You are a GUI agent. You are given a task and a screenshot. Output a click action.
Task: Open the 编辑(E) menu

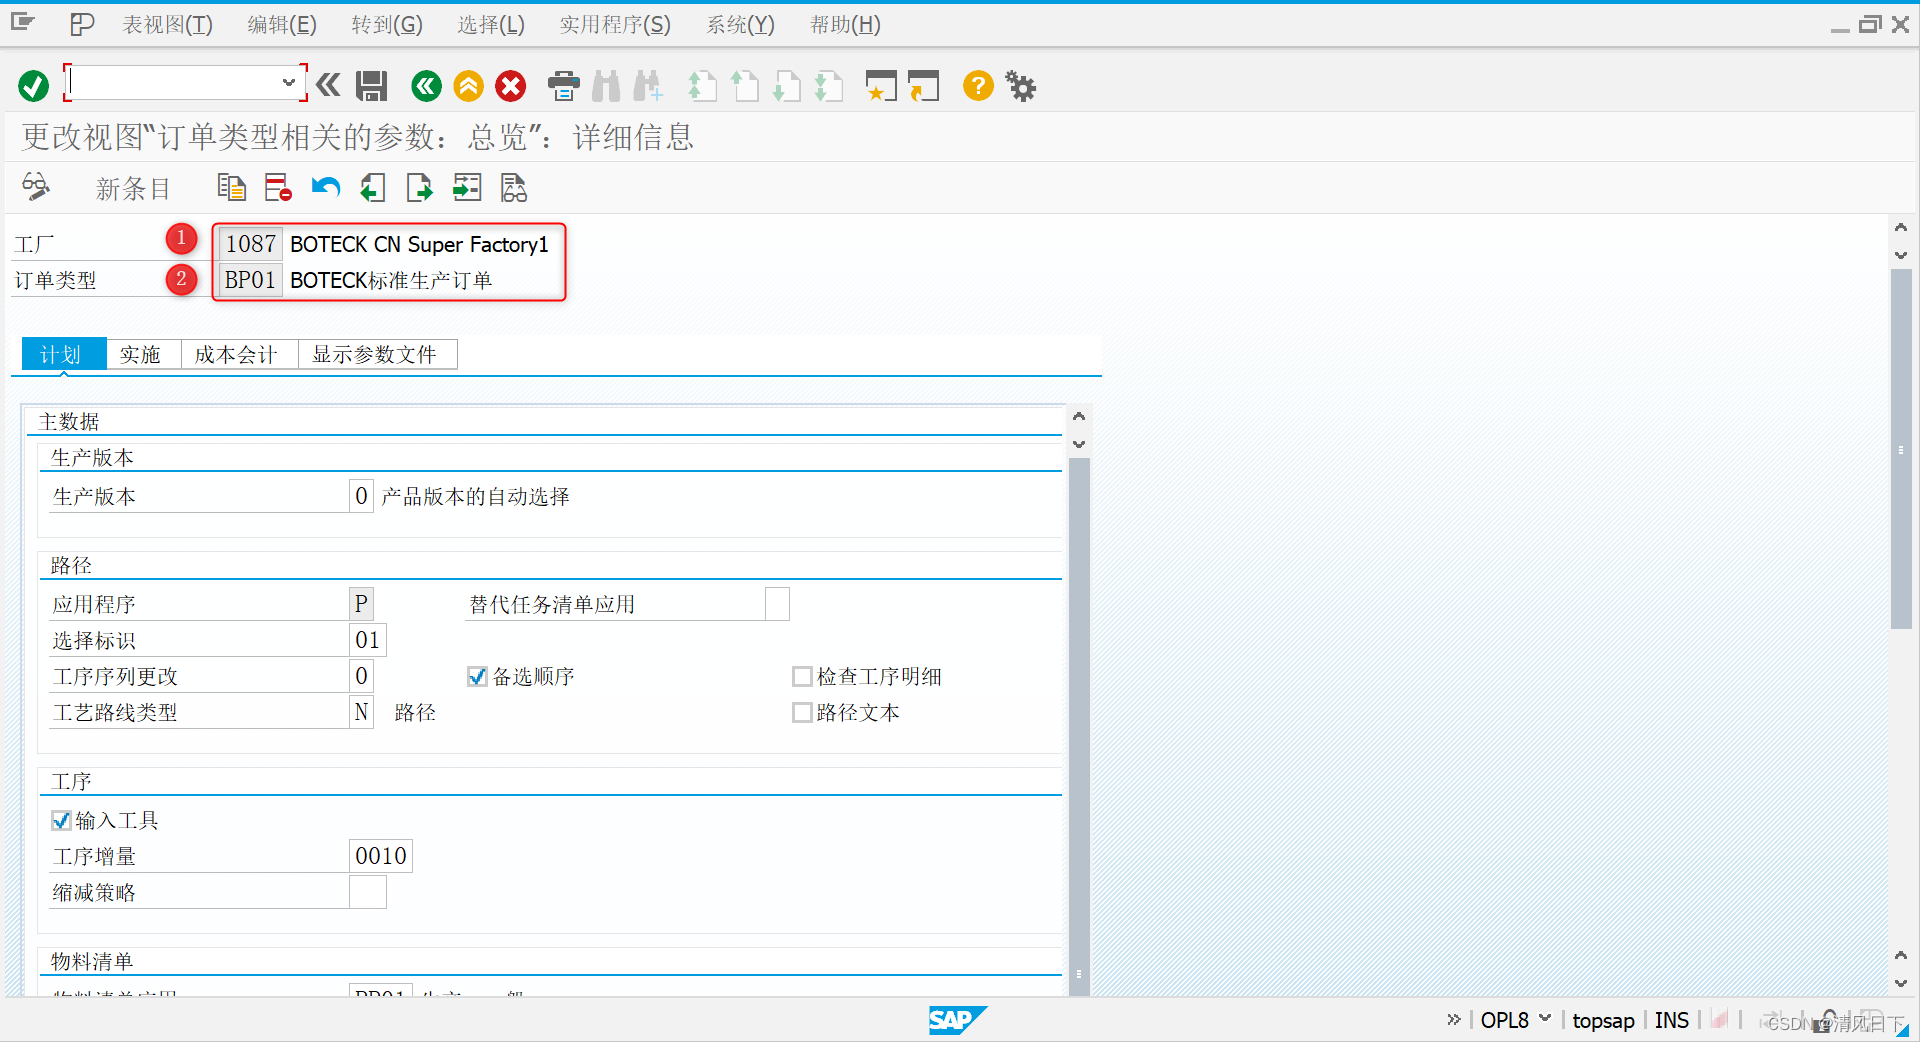282,25
